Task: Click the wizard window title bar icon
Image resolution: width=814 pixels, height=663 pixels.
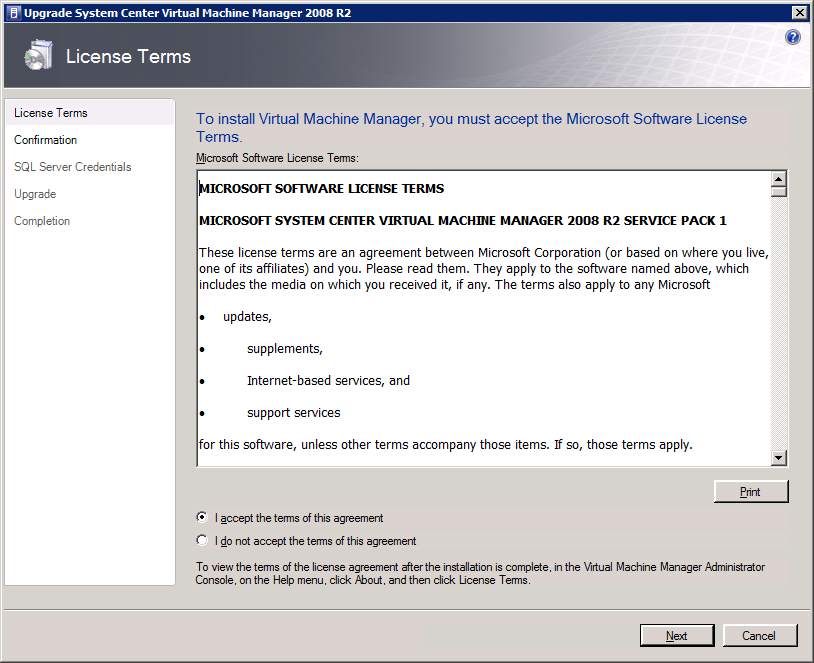Action: [x=15, y=12]
